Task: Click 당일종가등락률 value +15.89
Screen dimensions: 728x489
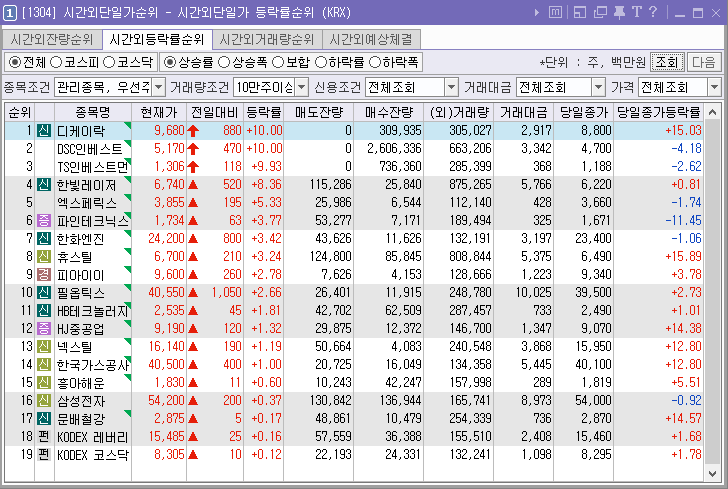Action: tap(683, 256)
